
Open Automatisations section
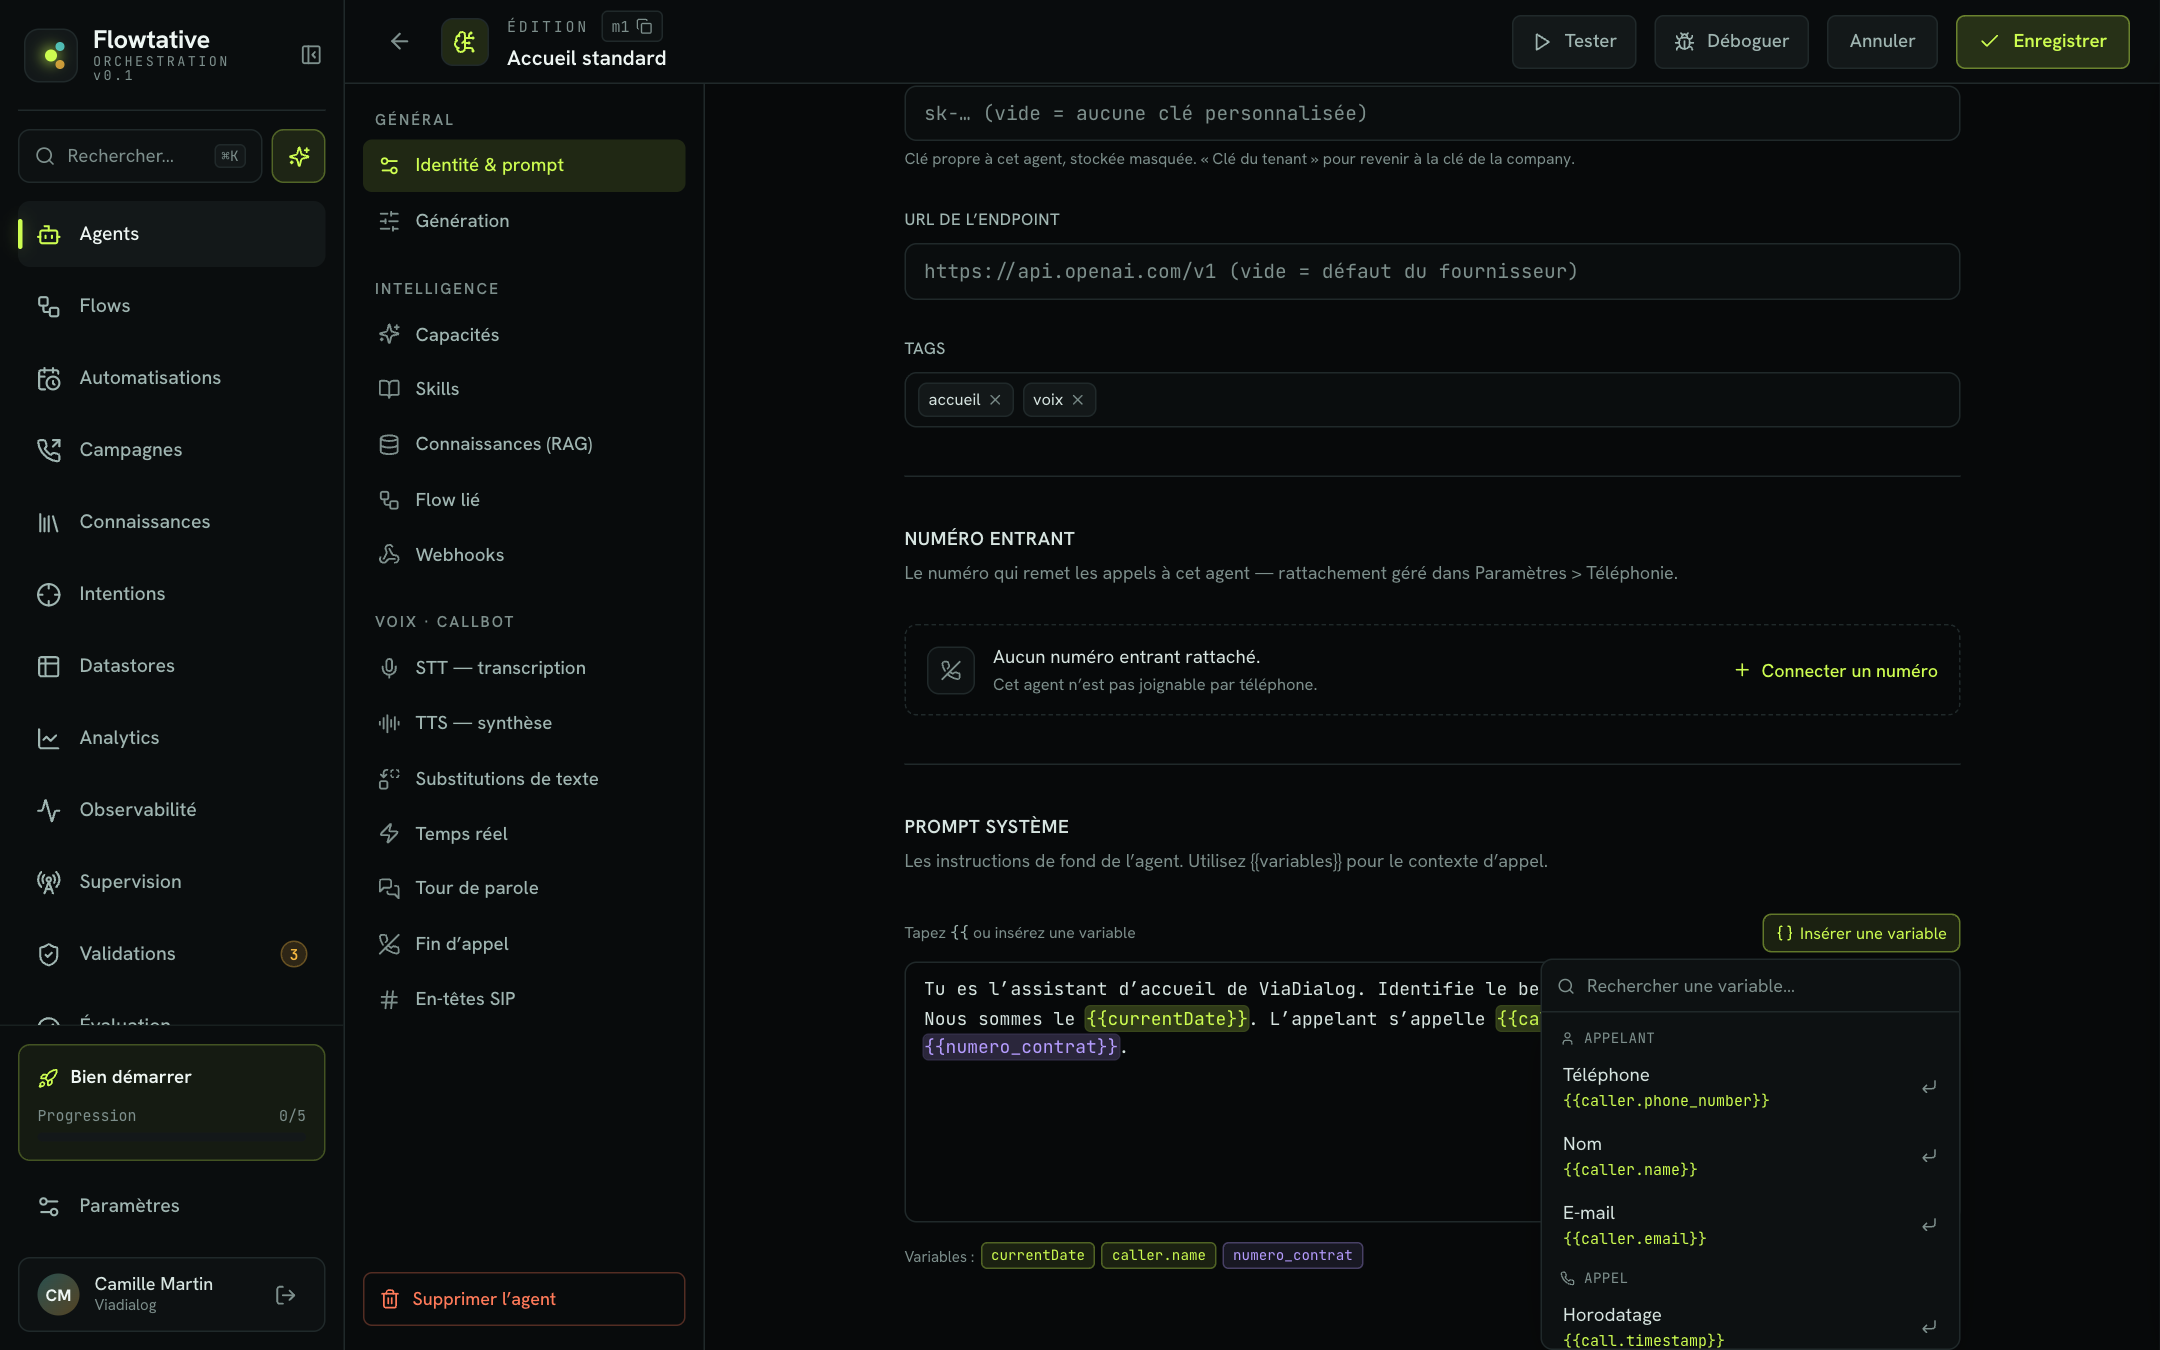point(172,378)
